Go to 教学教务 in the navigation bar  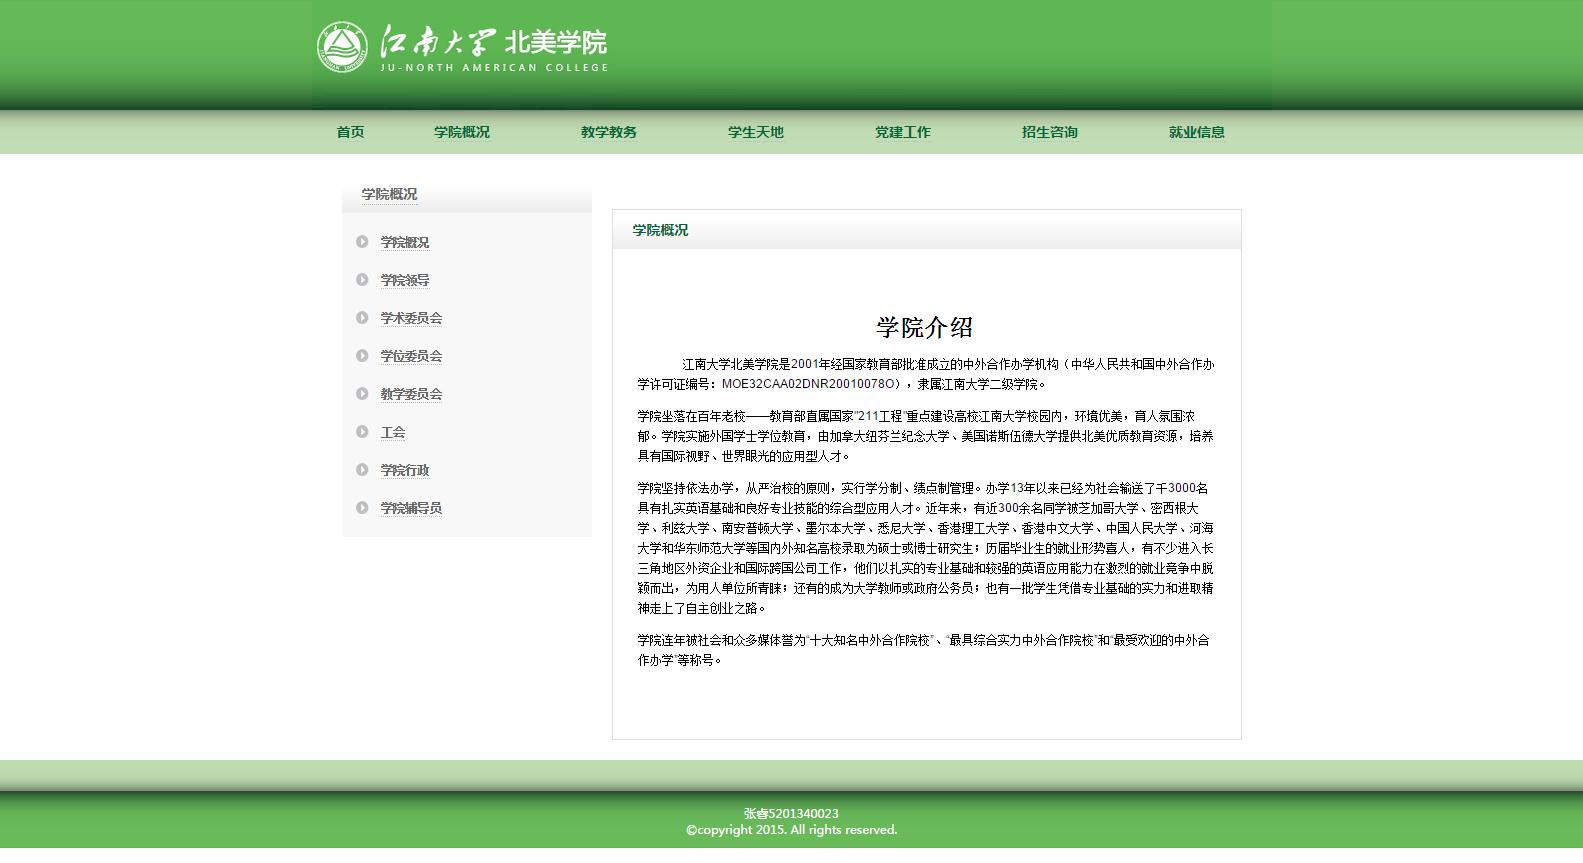(608, 132)
